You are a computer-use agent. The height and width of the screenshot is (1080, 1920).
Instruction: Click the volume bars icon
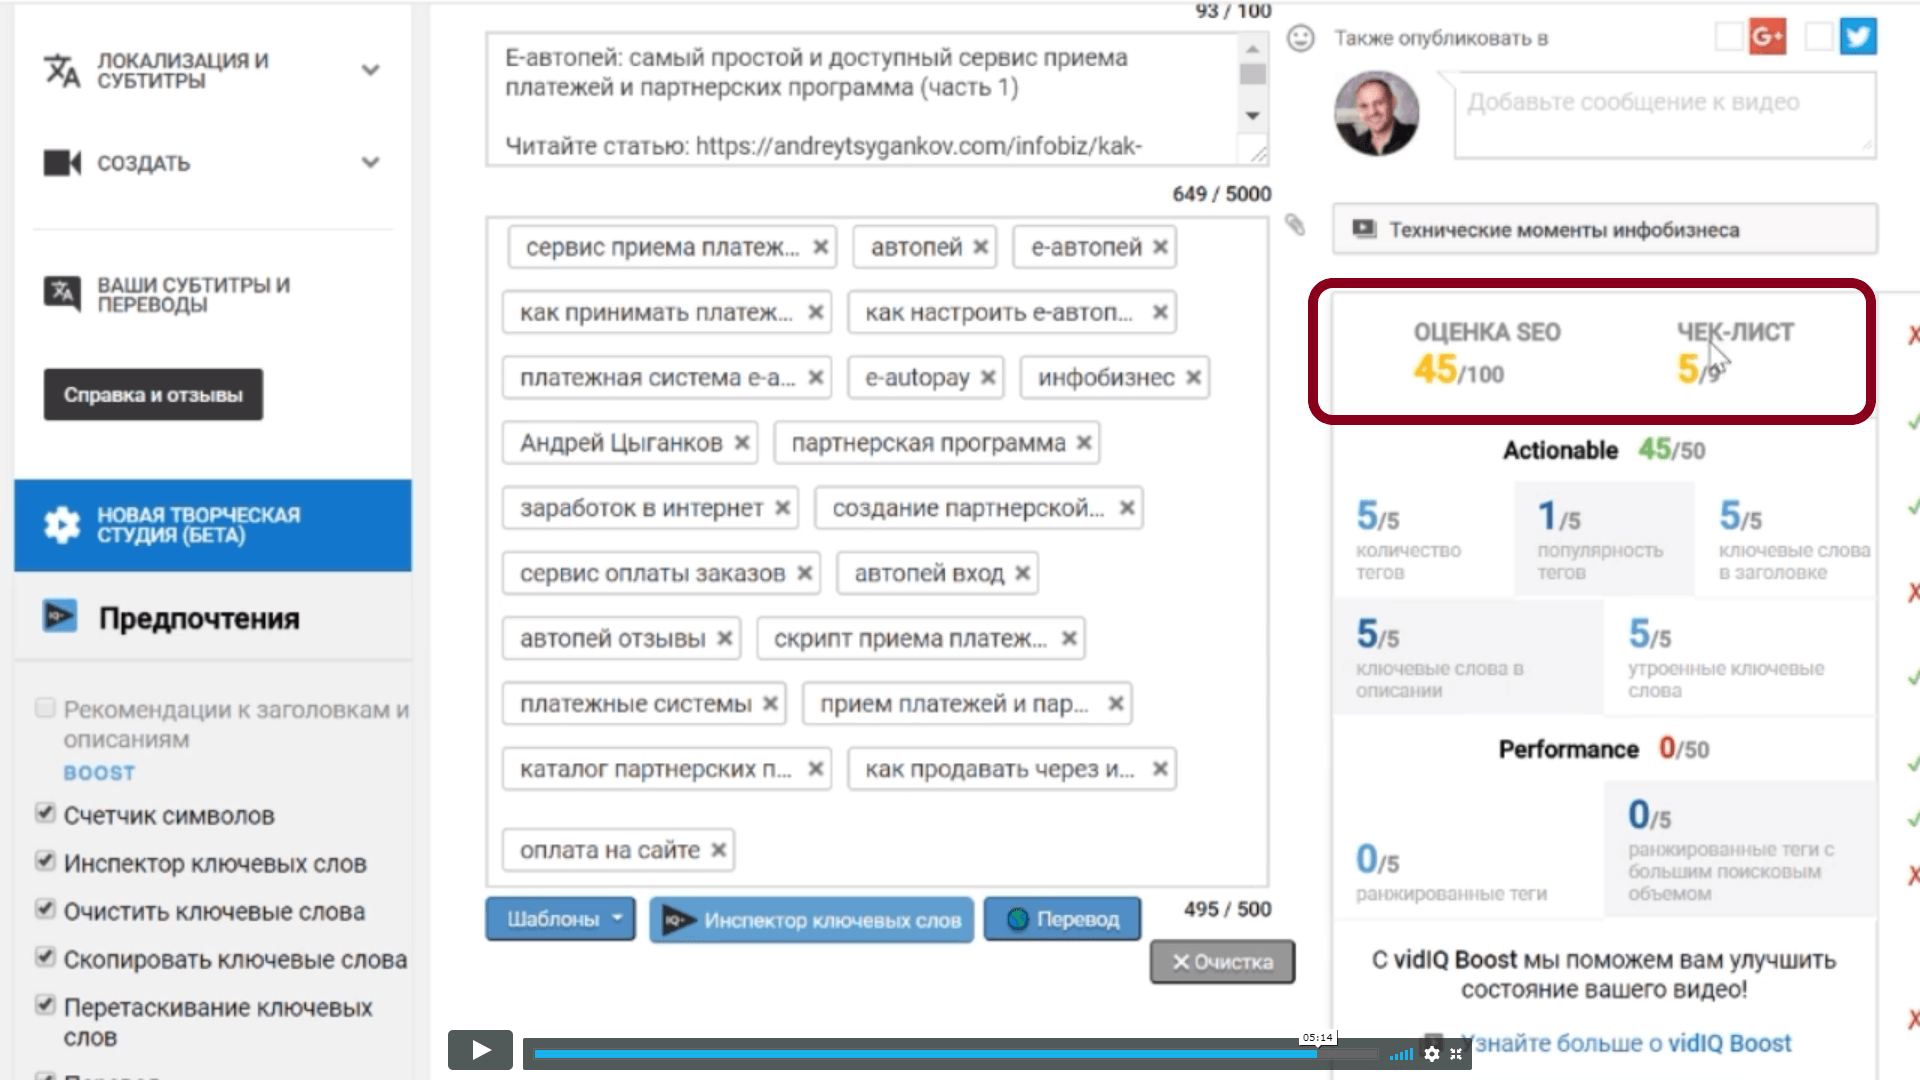coord(1402,1054)
